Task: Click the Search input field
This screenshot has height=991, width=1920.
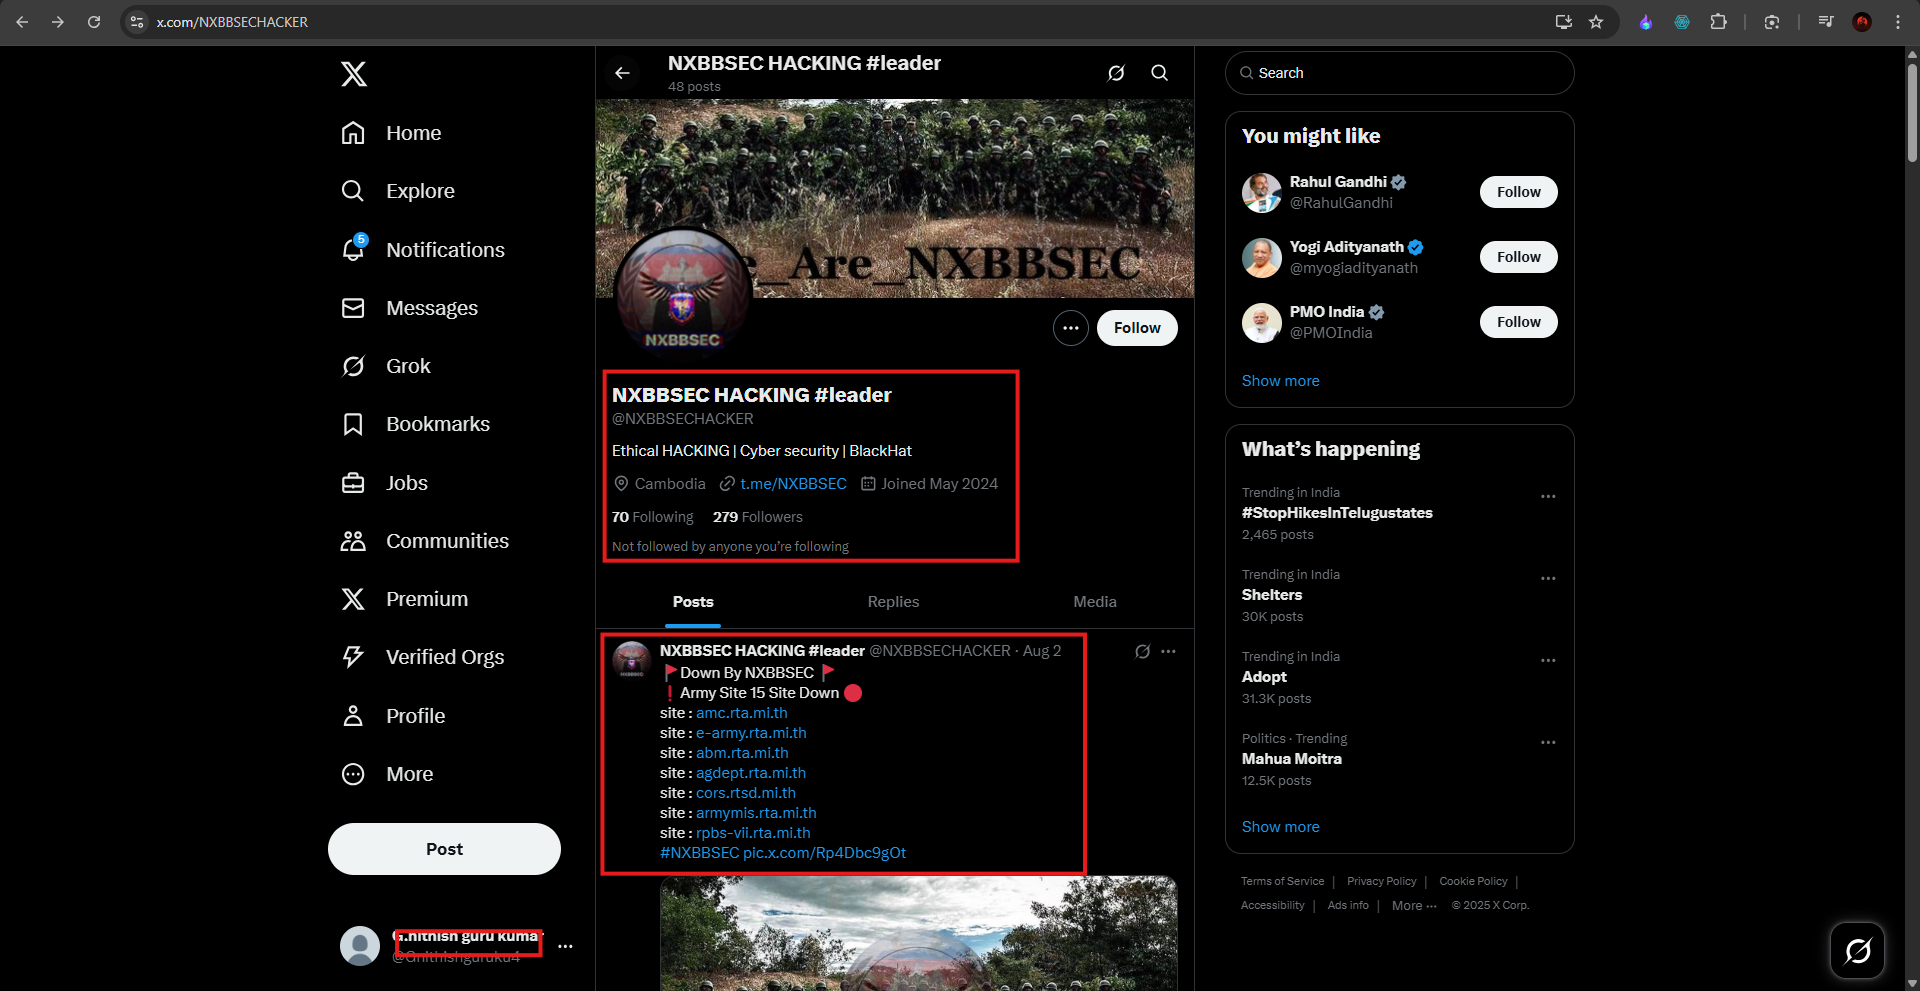Action: [1399, 73]
